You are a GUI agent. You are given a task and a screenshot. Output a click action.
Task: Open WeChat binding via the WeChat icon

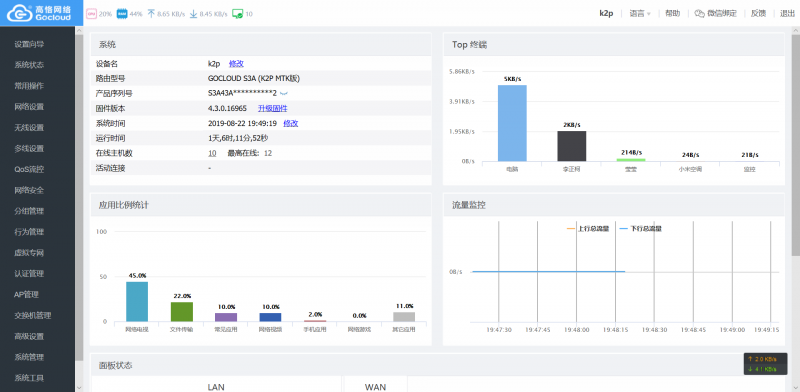click(x=700, y=14)
